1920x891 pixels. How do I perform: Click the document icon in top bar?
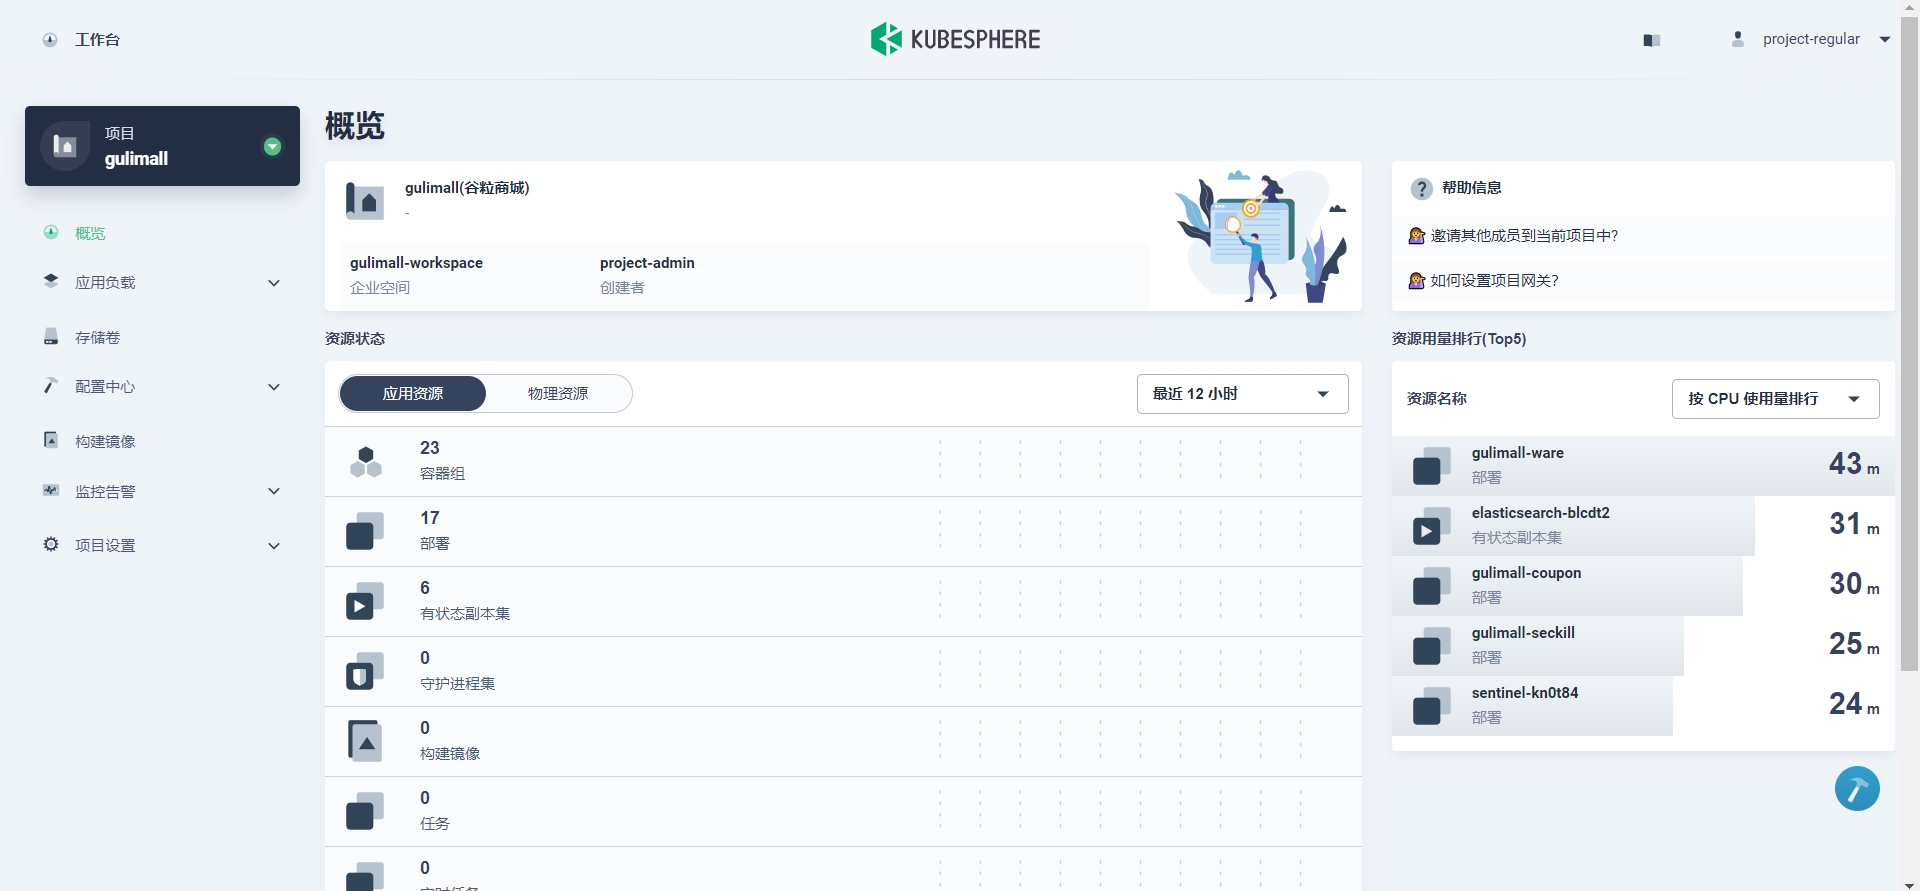tap(1652, 40)
